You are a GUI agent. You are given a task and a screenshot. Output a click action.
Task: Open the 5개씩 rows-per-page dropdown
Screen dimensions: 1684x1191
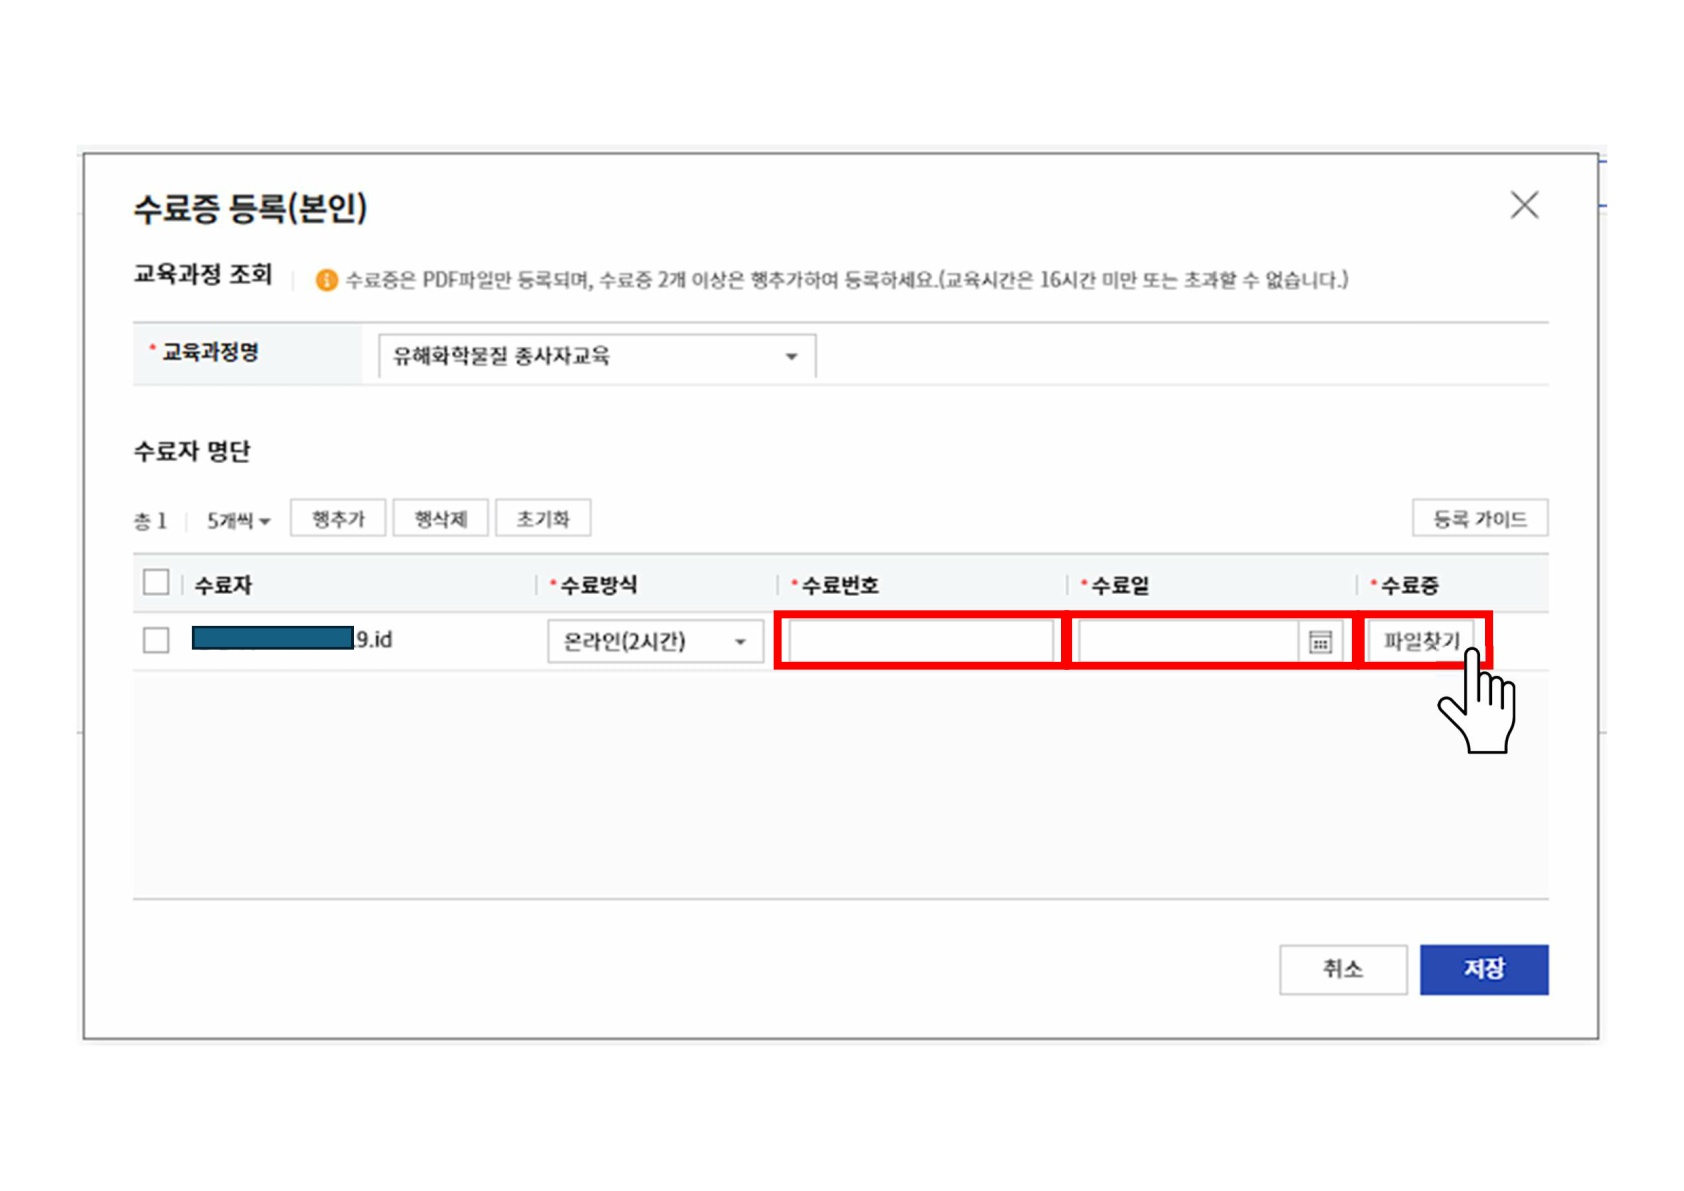pos(238,520)
